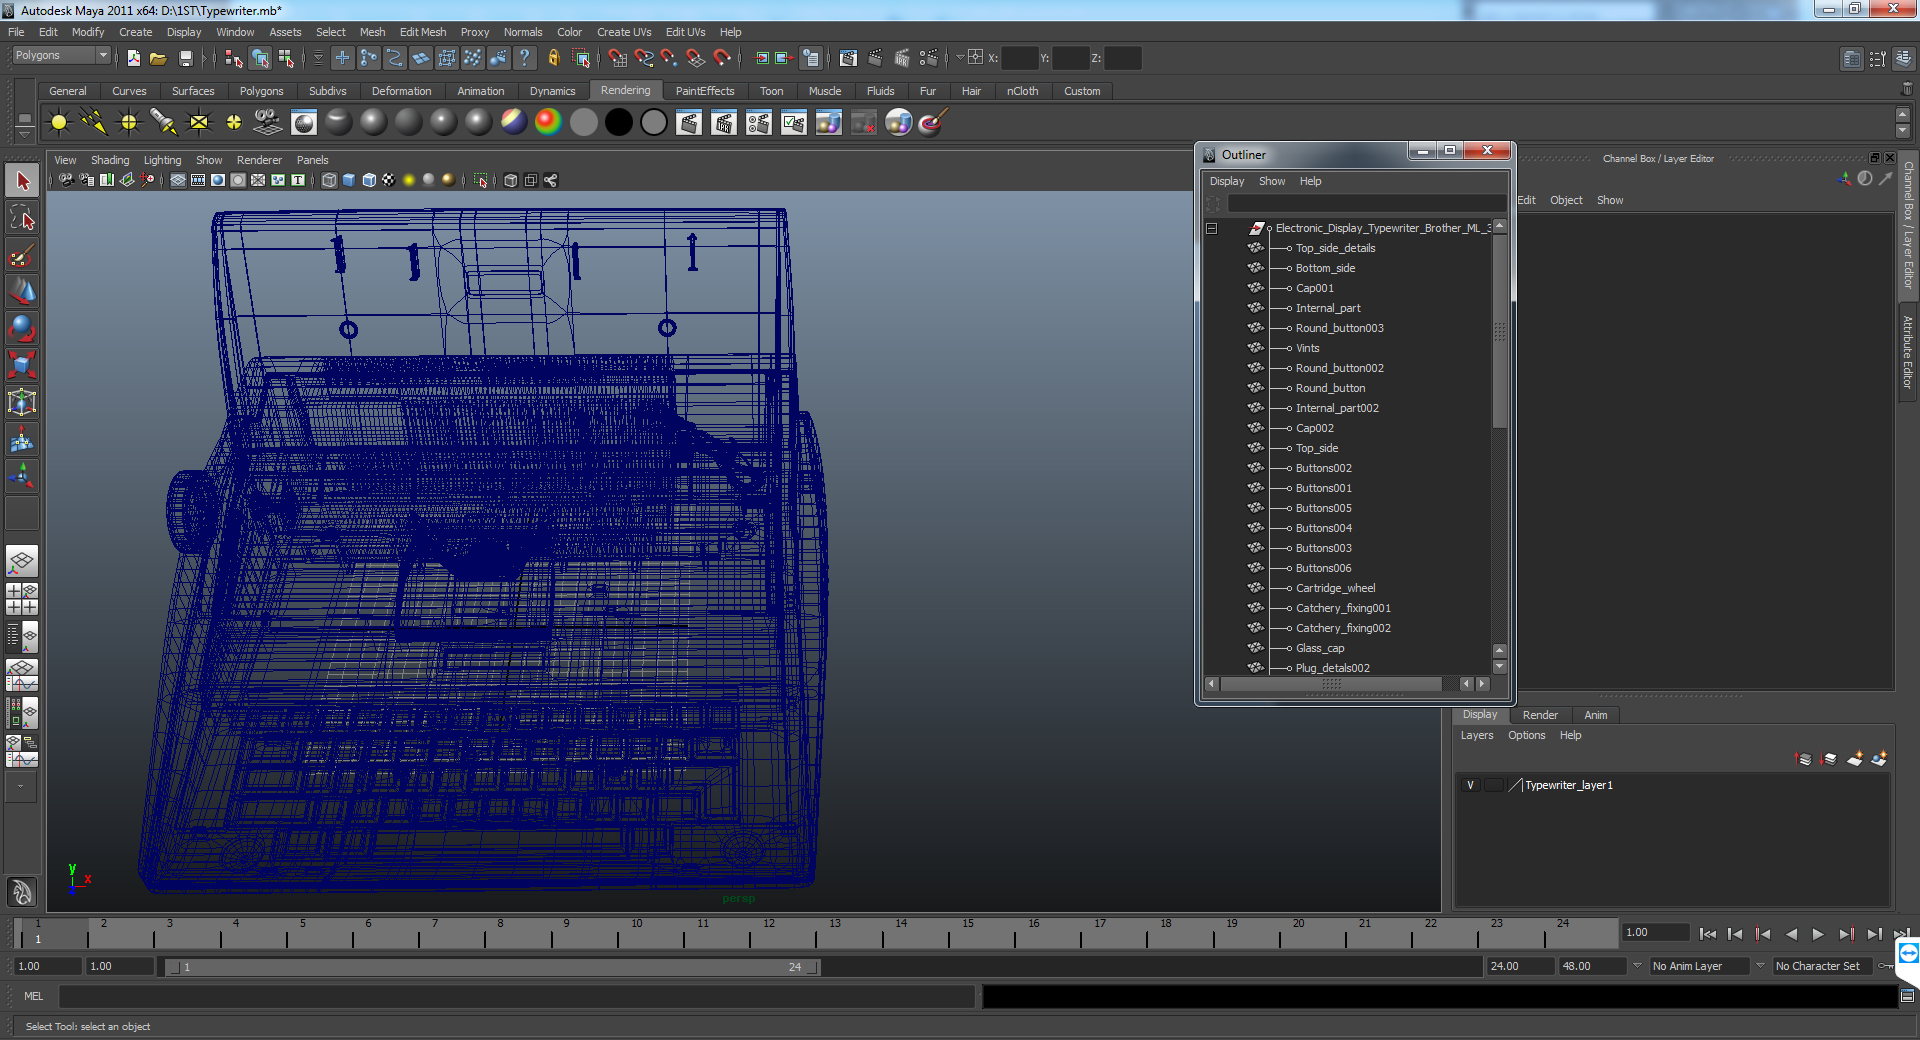
Task: Click the Maya logo icon at bottom-left
Action: tap(22, 891)
